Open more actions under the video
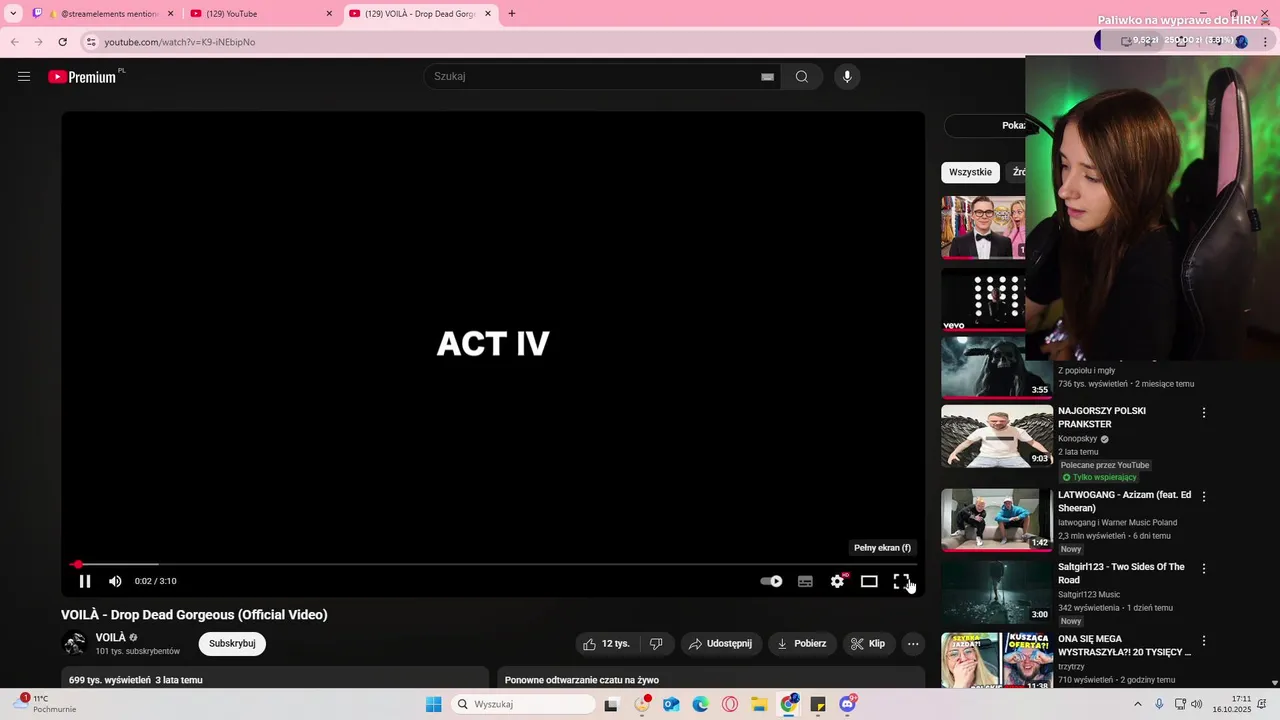This screenshot has width=1280, height=720. click(913, 644)
